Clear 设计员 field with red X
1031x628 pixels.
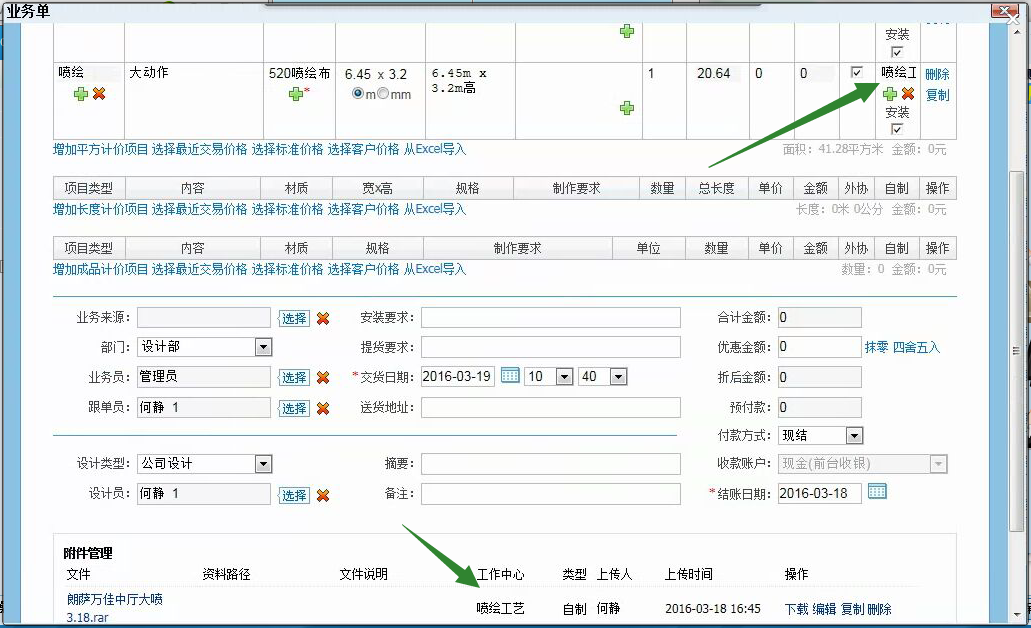[x=323, y=495]
